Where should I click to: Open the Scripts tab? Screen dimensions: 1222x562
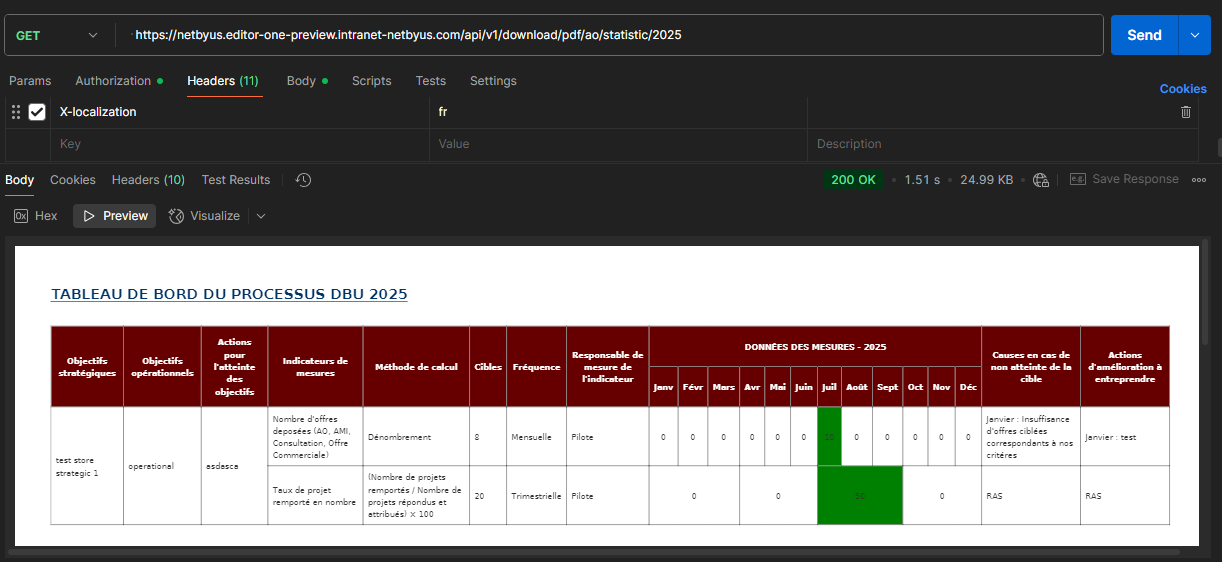371,81
